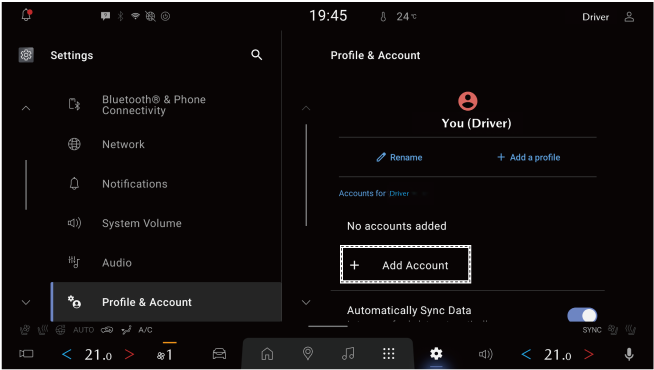This screenshot has width=654, height=370.
Task: Tap the outside temperature thermometer icon
Action: coord(383,17)
